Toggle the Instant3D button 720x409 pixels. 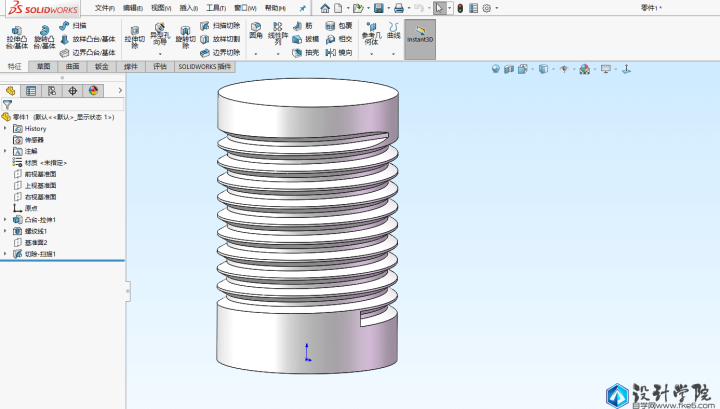[x=420, y=36]
